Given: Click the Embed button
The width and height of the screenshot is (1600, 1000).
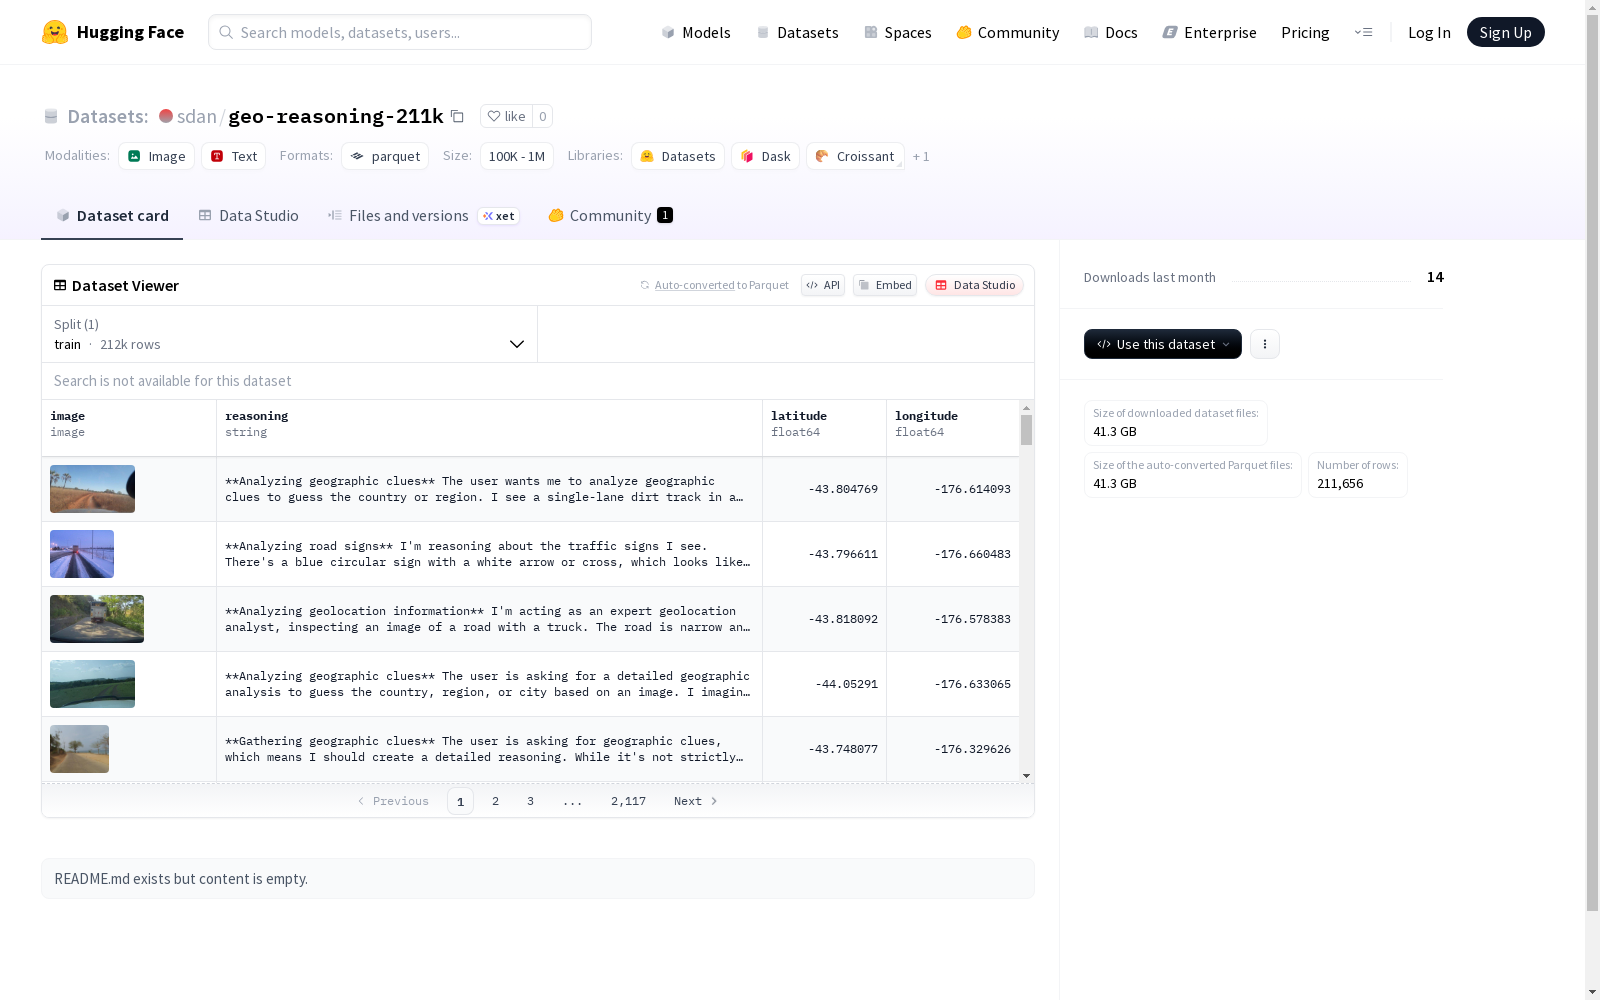Looking at the screenshot, I should pyautogui.click(x=885, y=285).
